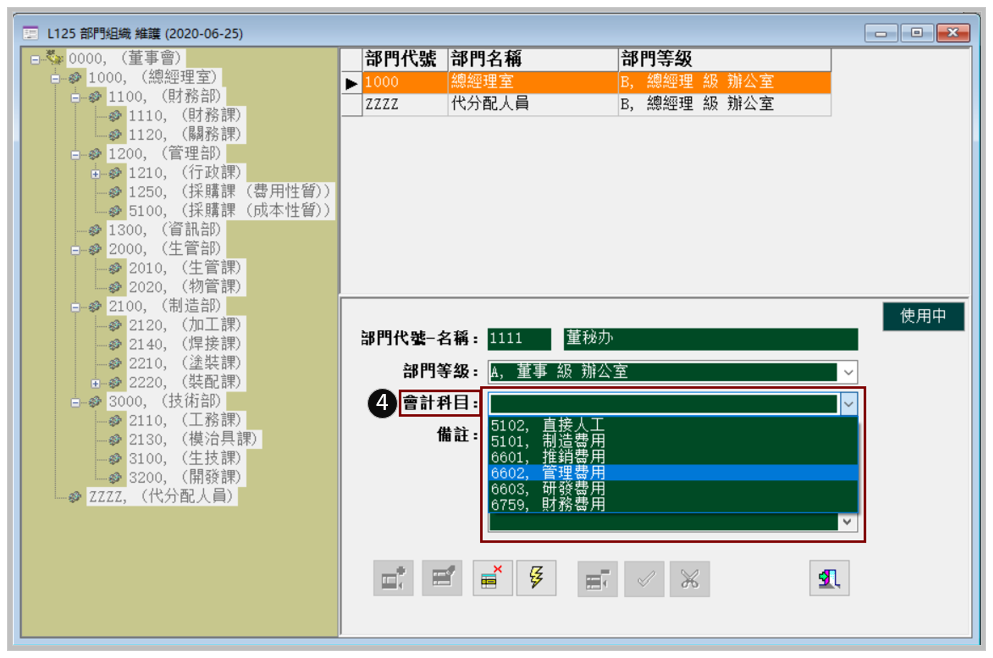Choose 5102 直接人工 from the list

point(673,425)
